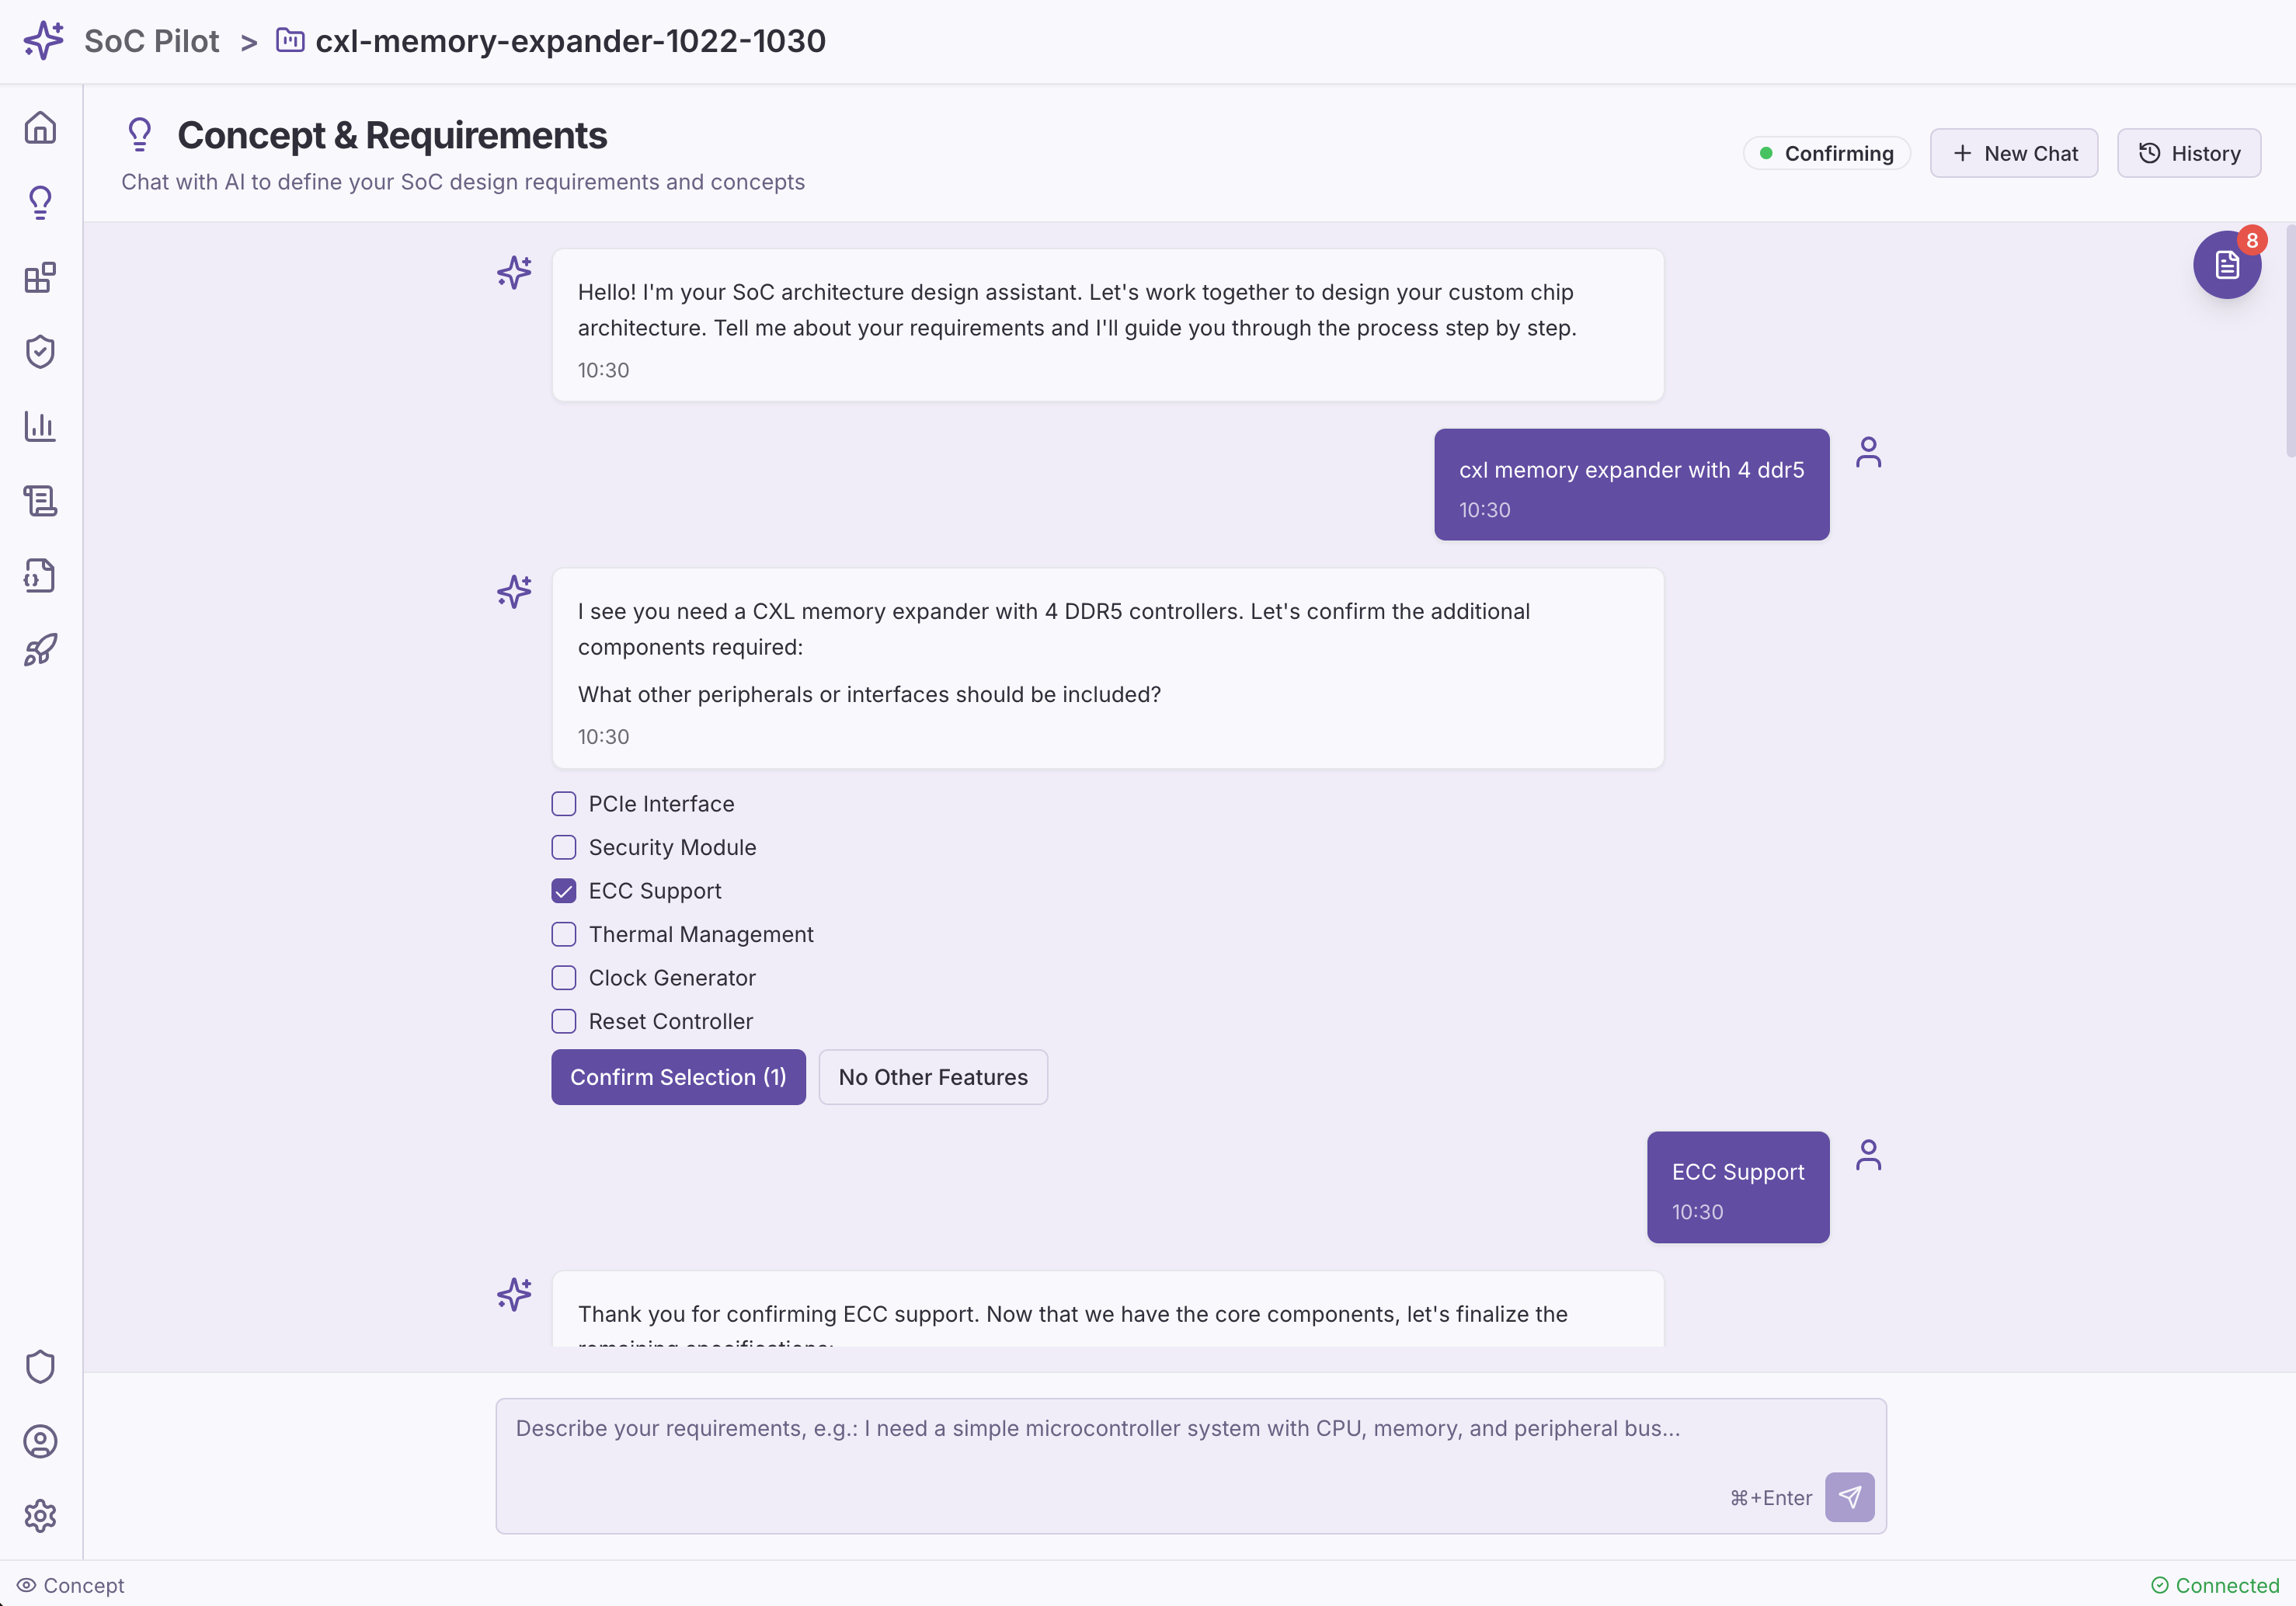Click the user profile sidebar icon

click(x=40, y=1441)
